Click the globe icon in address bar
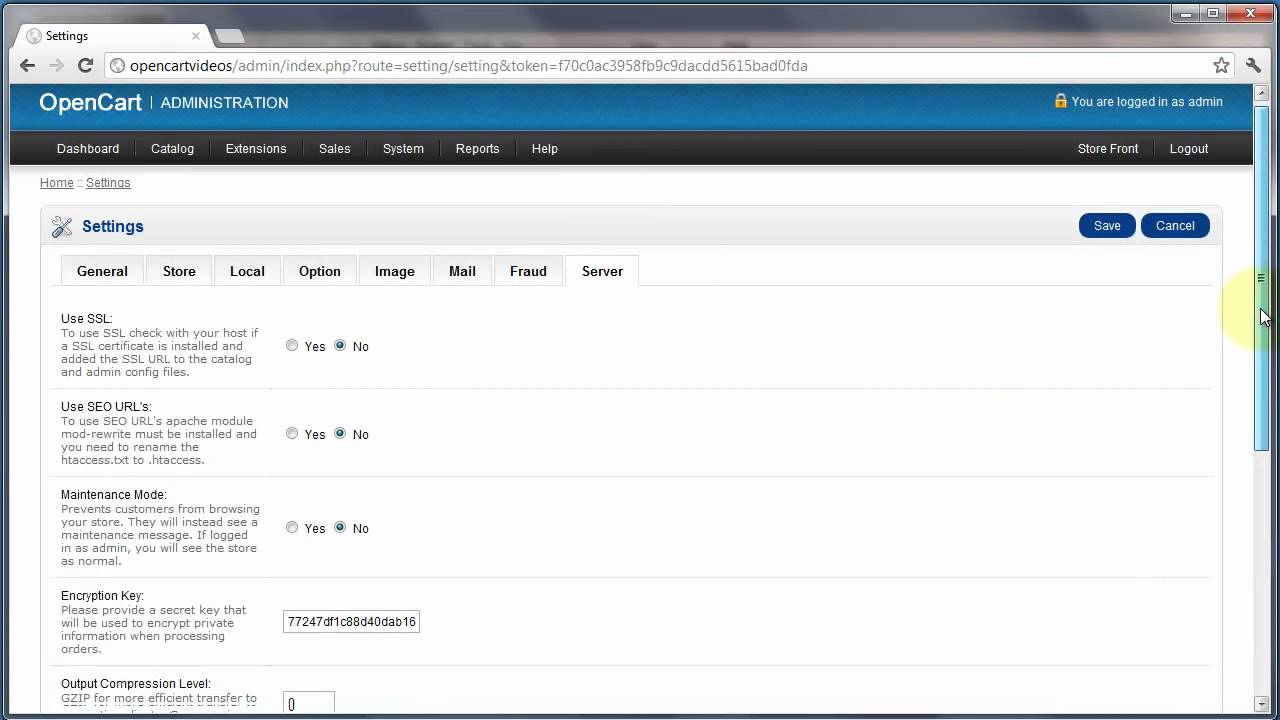 117,65
